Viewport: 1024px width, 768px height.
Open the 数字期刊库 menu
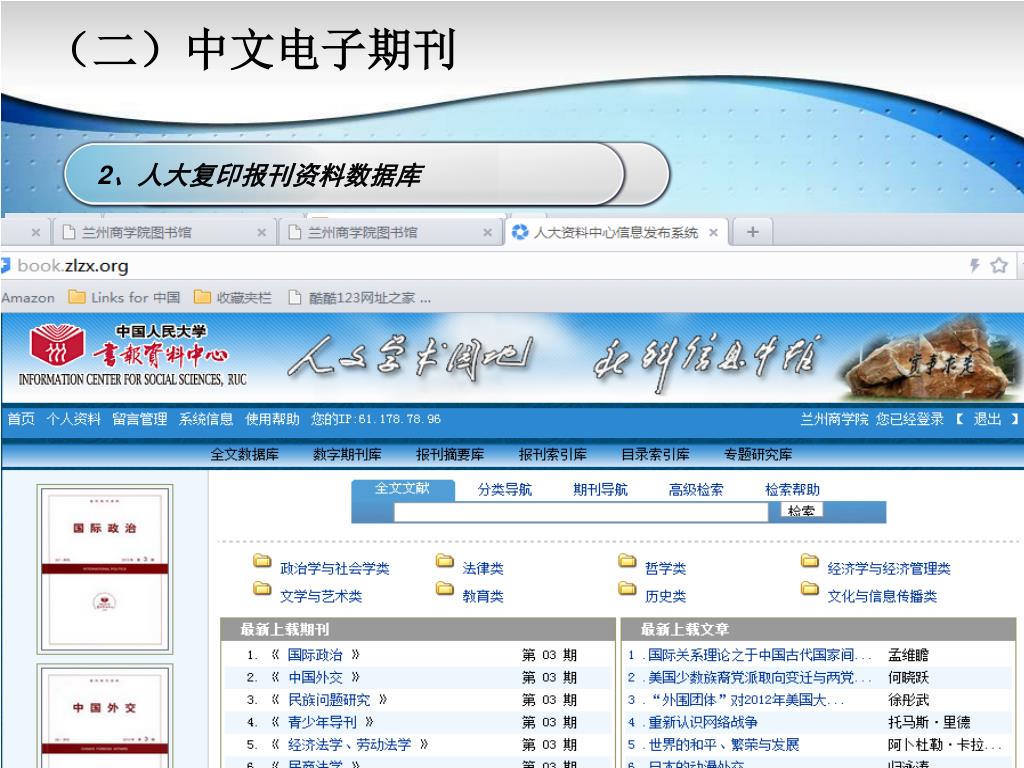(x=347, y=455)
